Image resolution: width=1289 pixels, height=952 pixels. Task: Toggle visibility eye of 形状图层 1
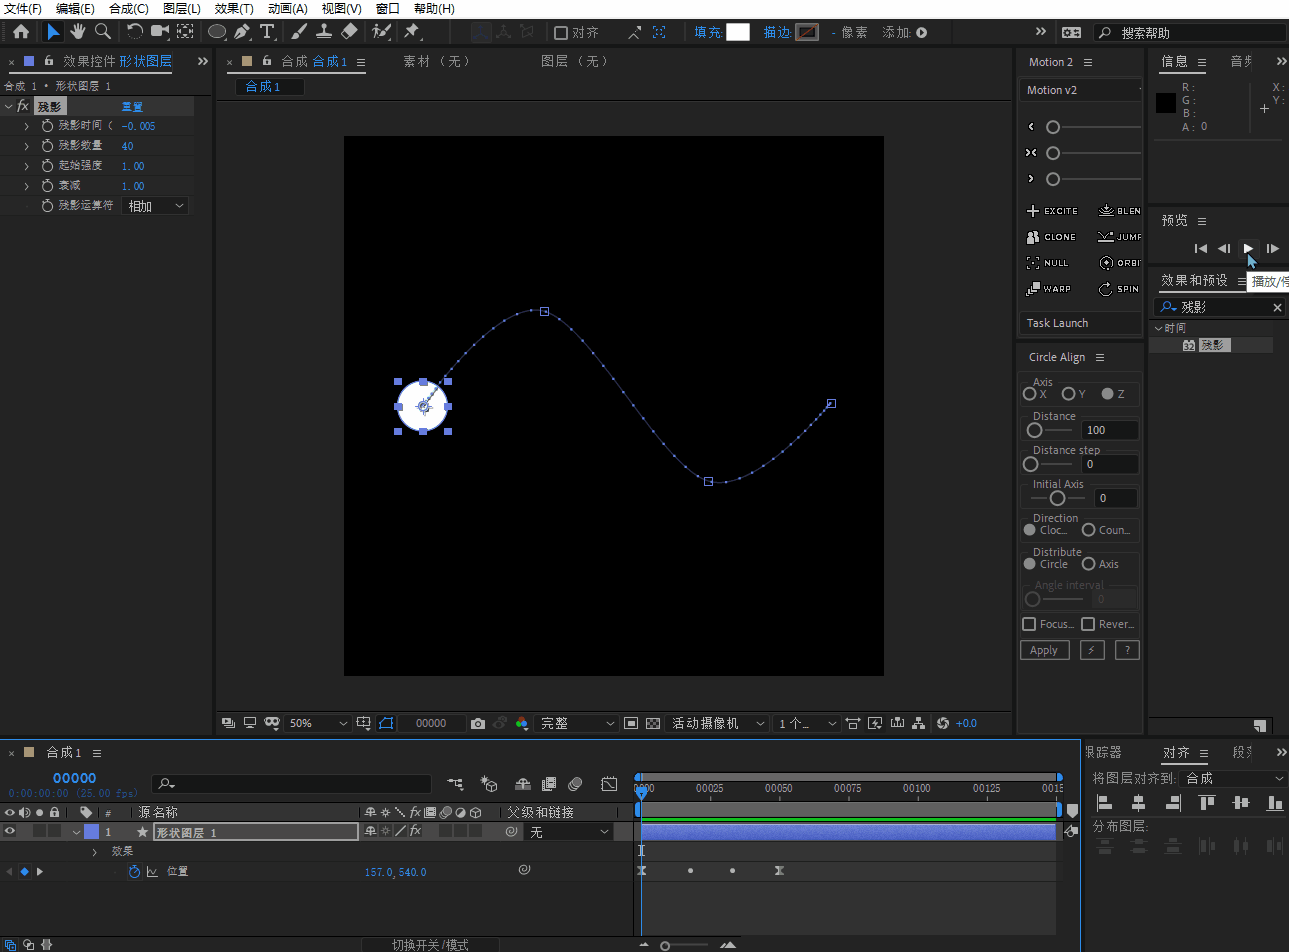(x=10, y=831)
